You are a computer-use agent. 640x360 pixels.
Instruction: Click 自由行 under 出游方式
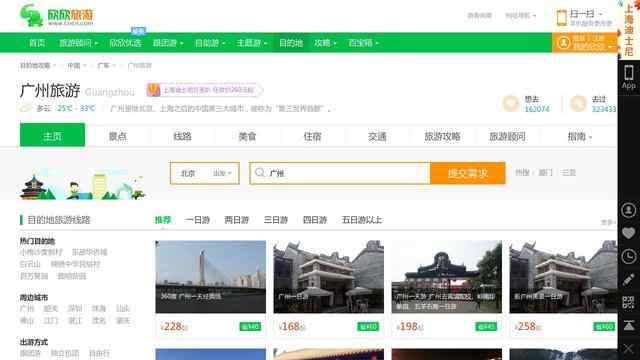[x=99, y=353]
